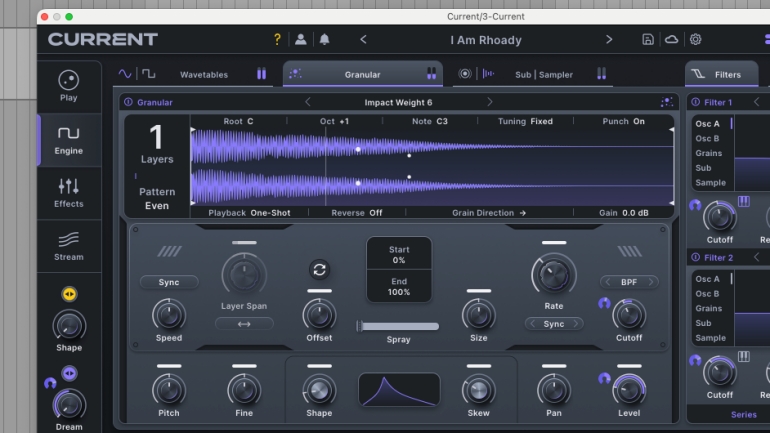Open the Engine page in sidebar
The height and width of the screenshot is (433, 770).
(69, 140)
